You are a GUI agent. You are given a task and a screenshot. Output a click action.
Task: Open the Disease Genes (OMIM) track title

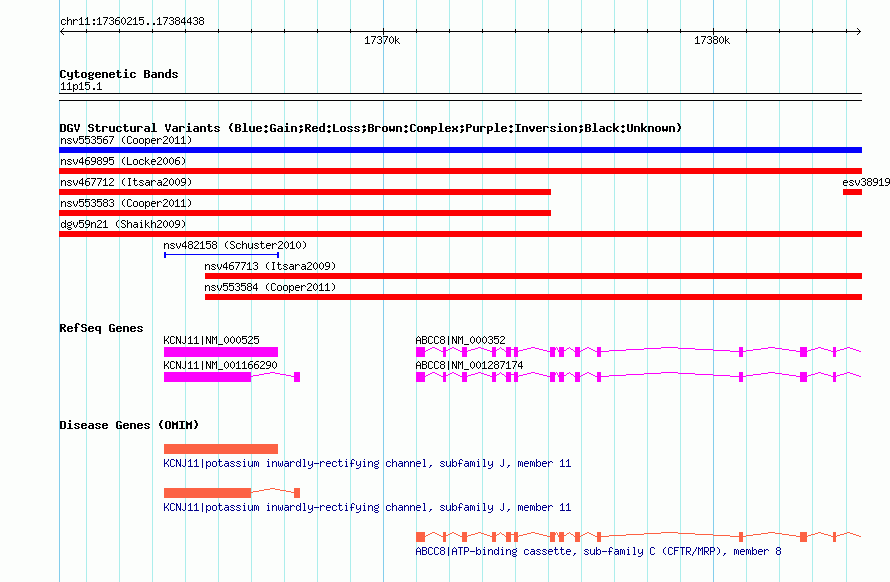coord(129,425)
